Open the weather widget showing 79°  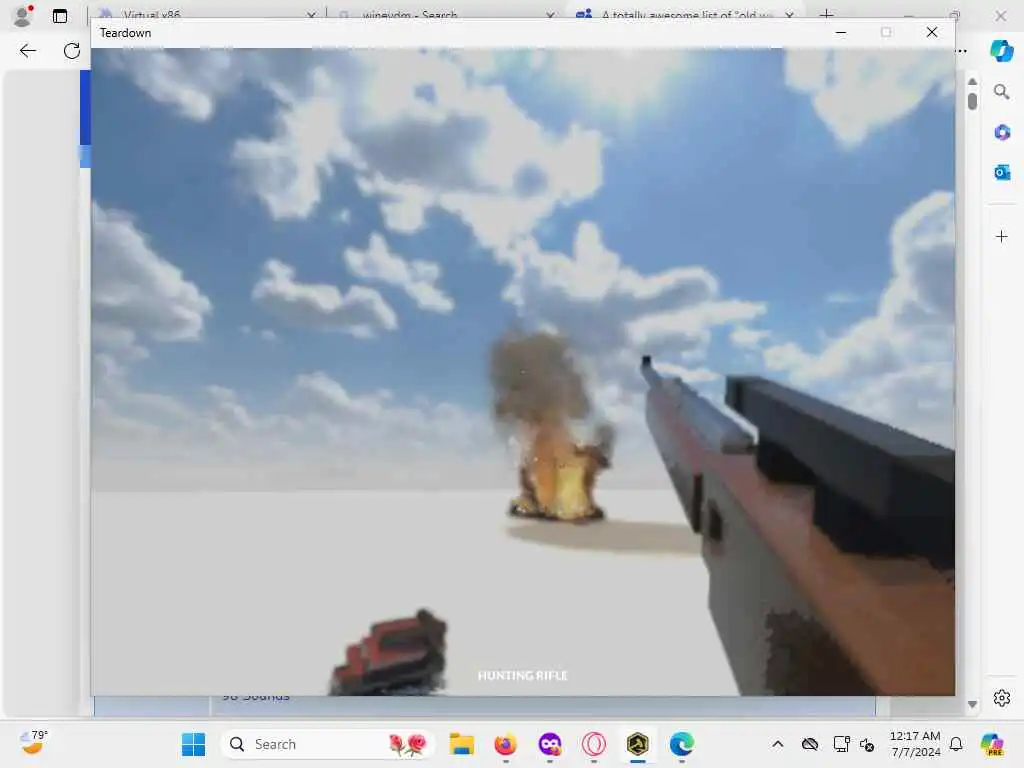point(33,743)
